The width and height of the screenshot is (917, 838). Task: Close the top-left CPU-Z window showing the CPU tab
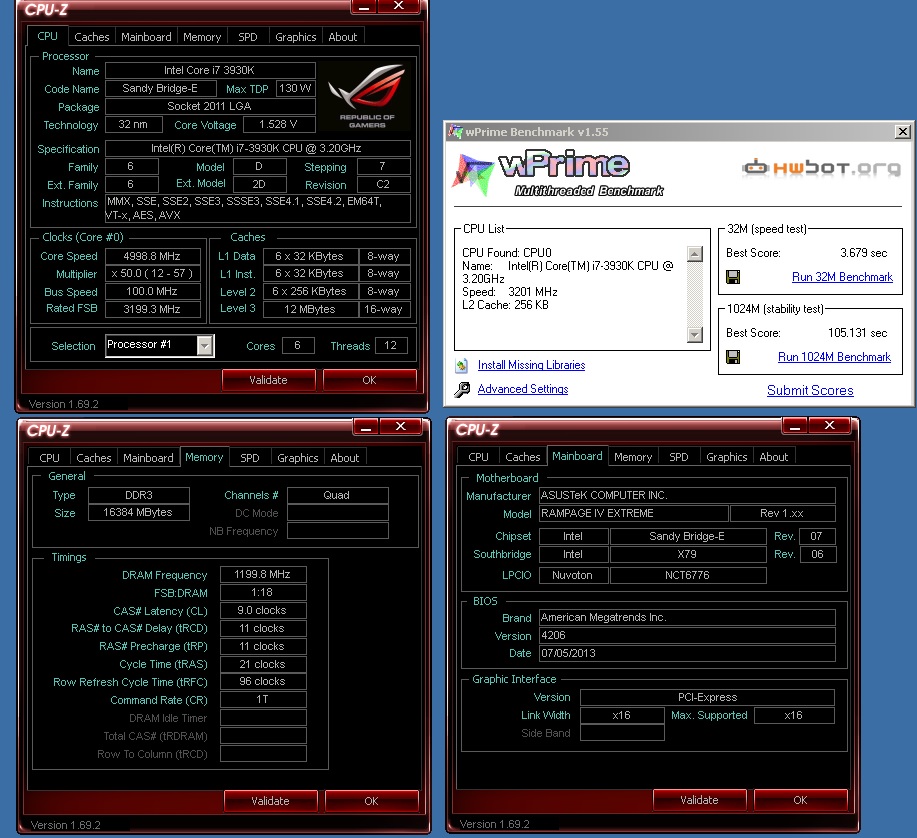(x=399, y=6)
